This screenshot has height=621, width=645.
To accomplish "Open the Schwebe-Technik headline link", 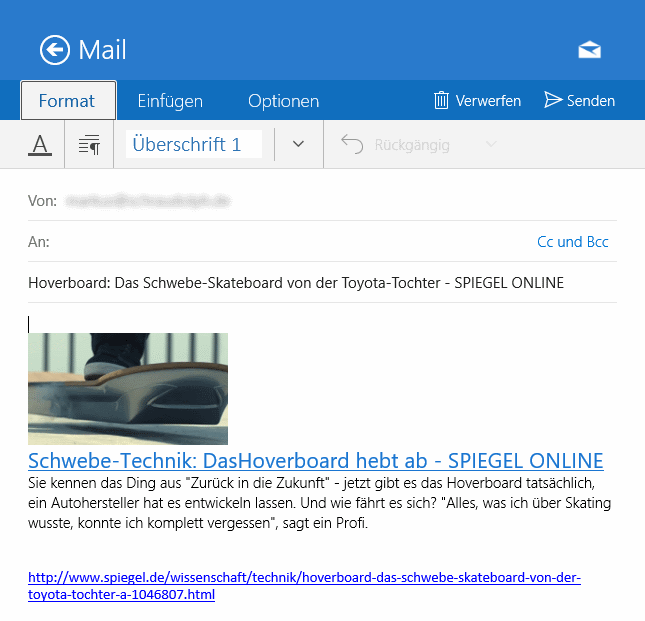I will (316, 461).
